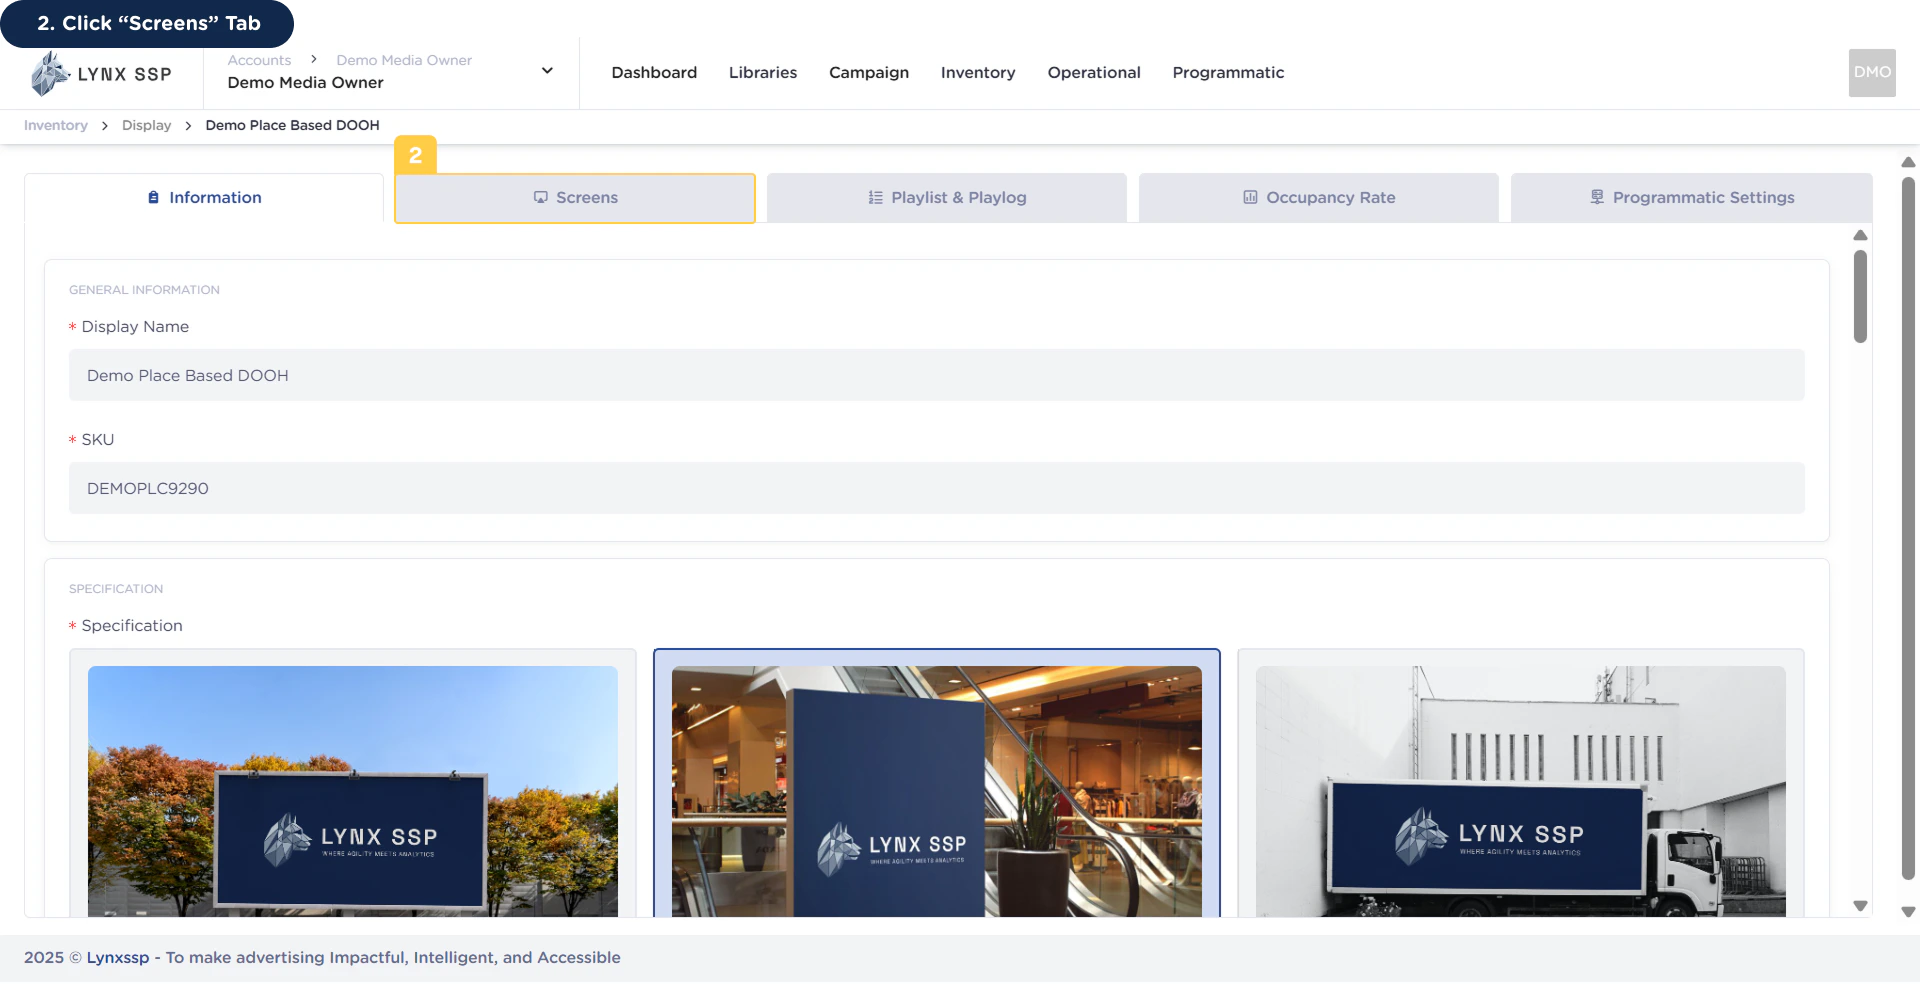Open the Inventory menu
Image resolution: width=1920 pixels, height=985 pixels.
pyautogui.click(x=977, y=72)
